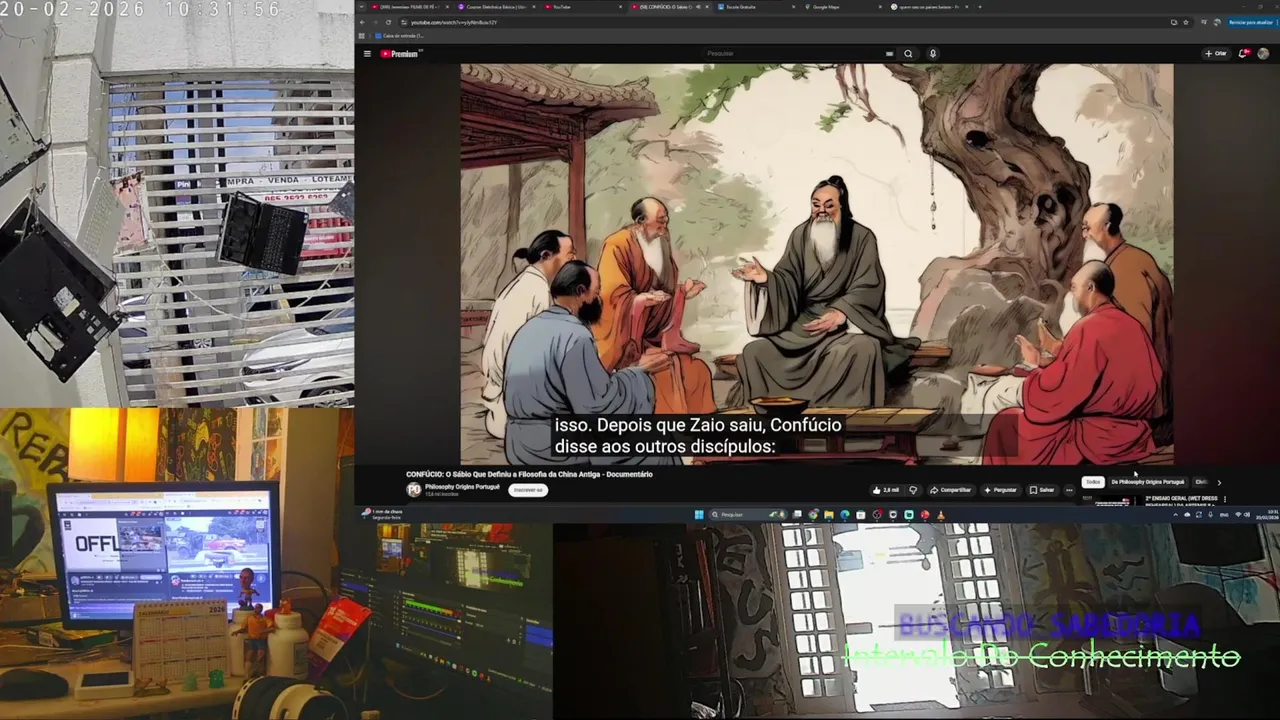1280x720 pixels.
Task: Click the YouTube Premium logo
Action: (x=399, y=54)
